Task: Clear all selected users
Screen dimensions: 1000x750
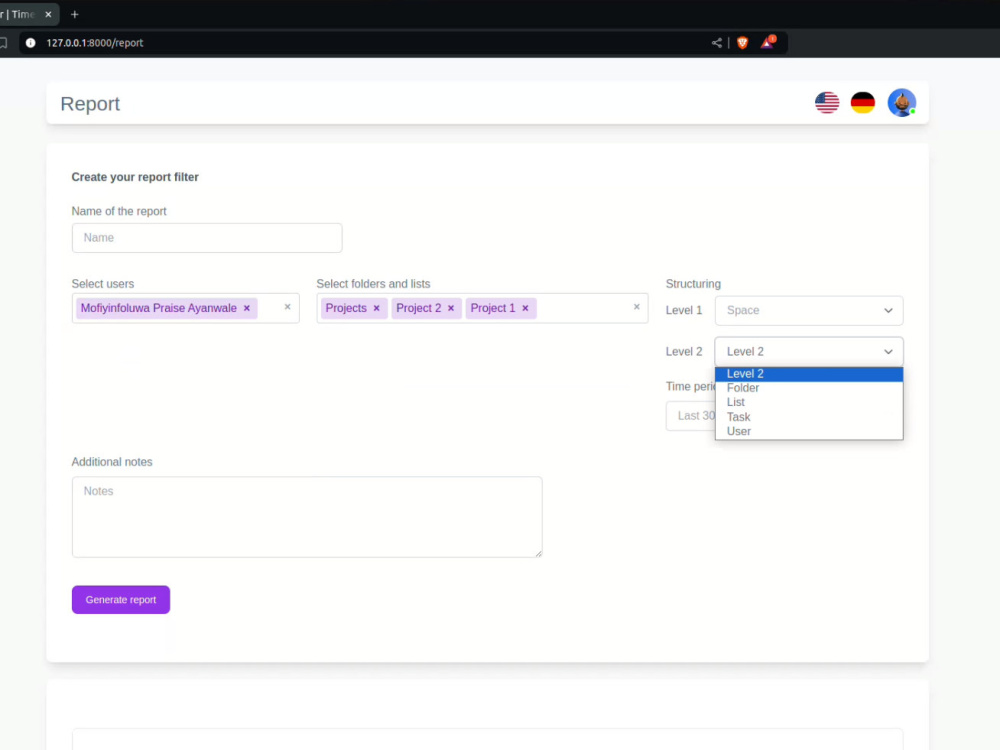Action: [x=288, y=307]
